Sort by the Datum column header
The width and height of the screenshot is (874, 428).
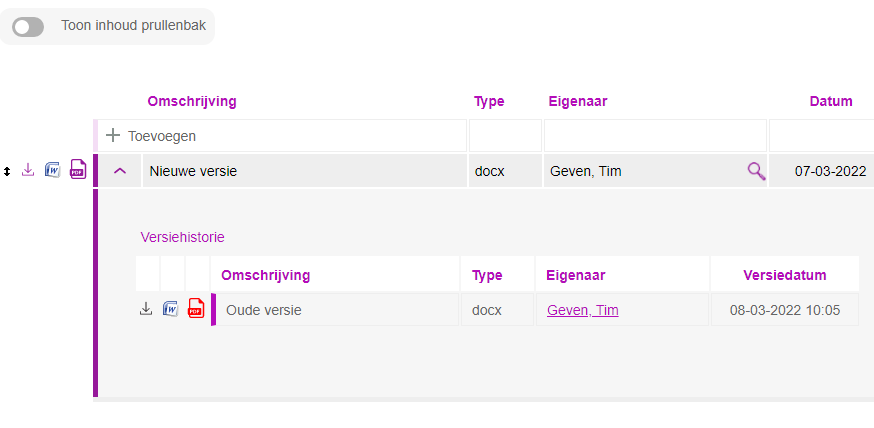pyautogui.click(x=831, y=101)
